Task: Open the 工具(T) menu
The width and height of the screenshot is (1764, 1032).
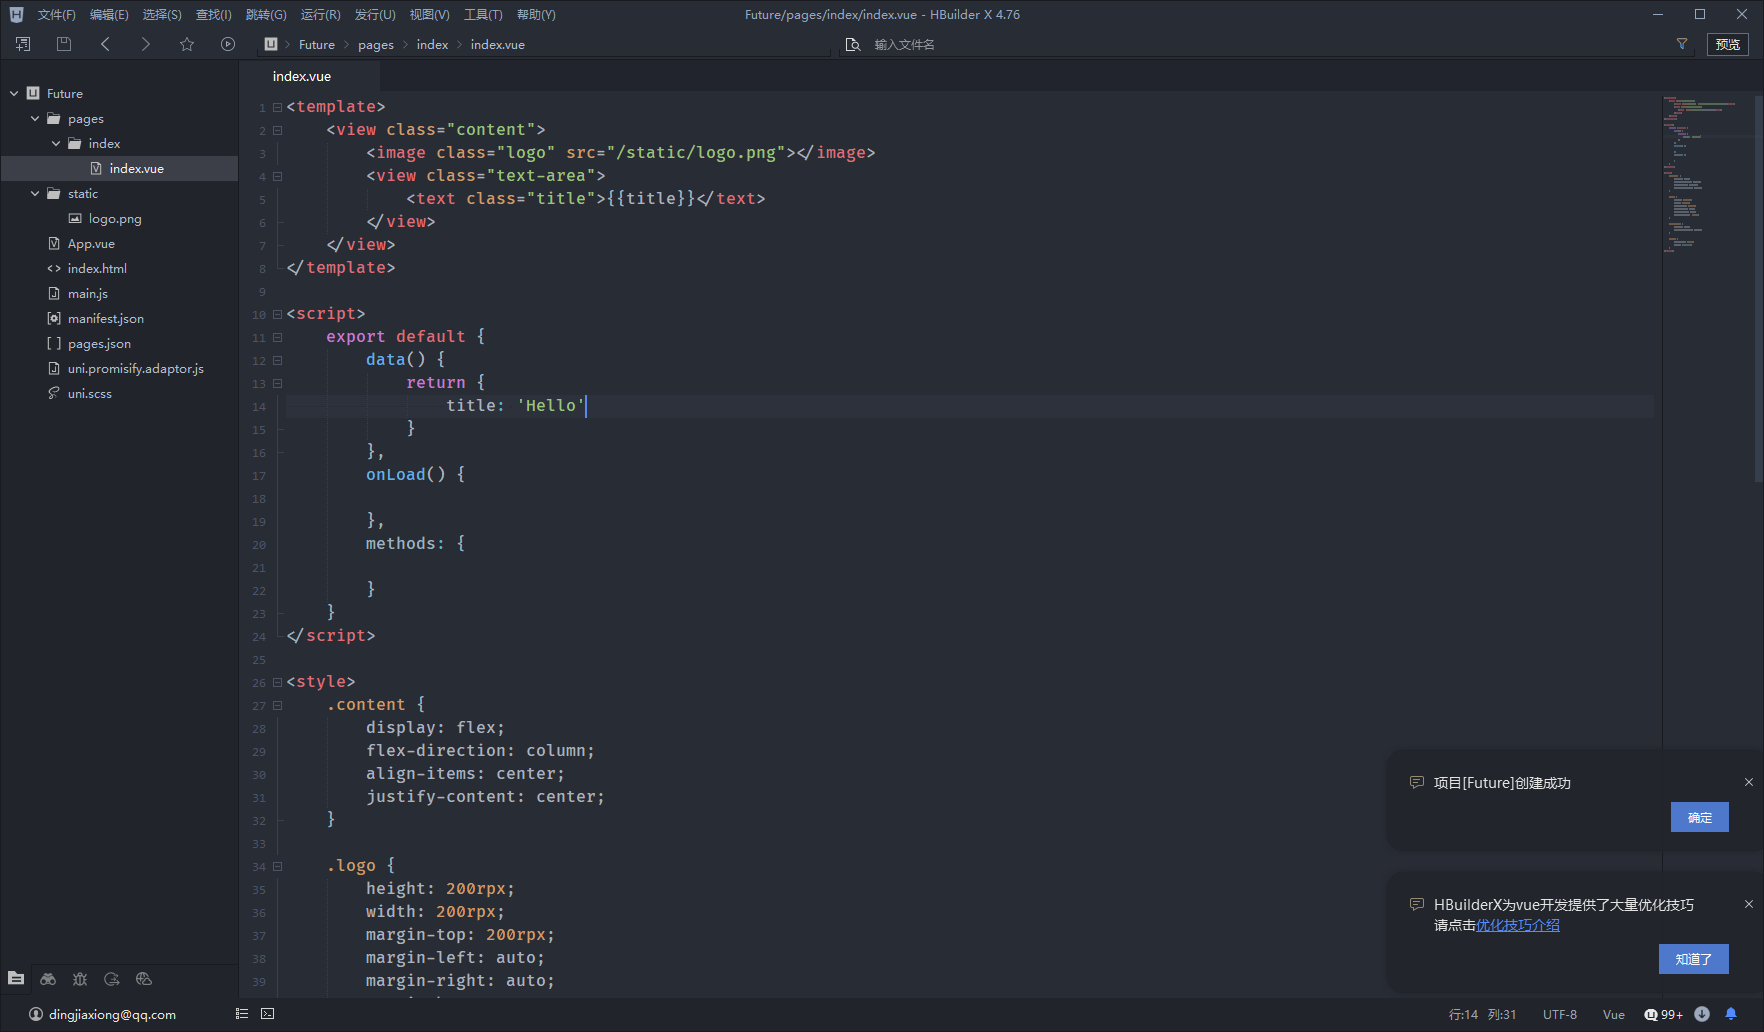Action: pyautogui.click(x=483, y=14)
